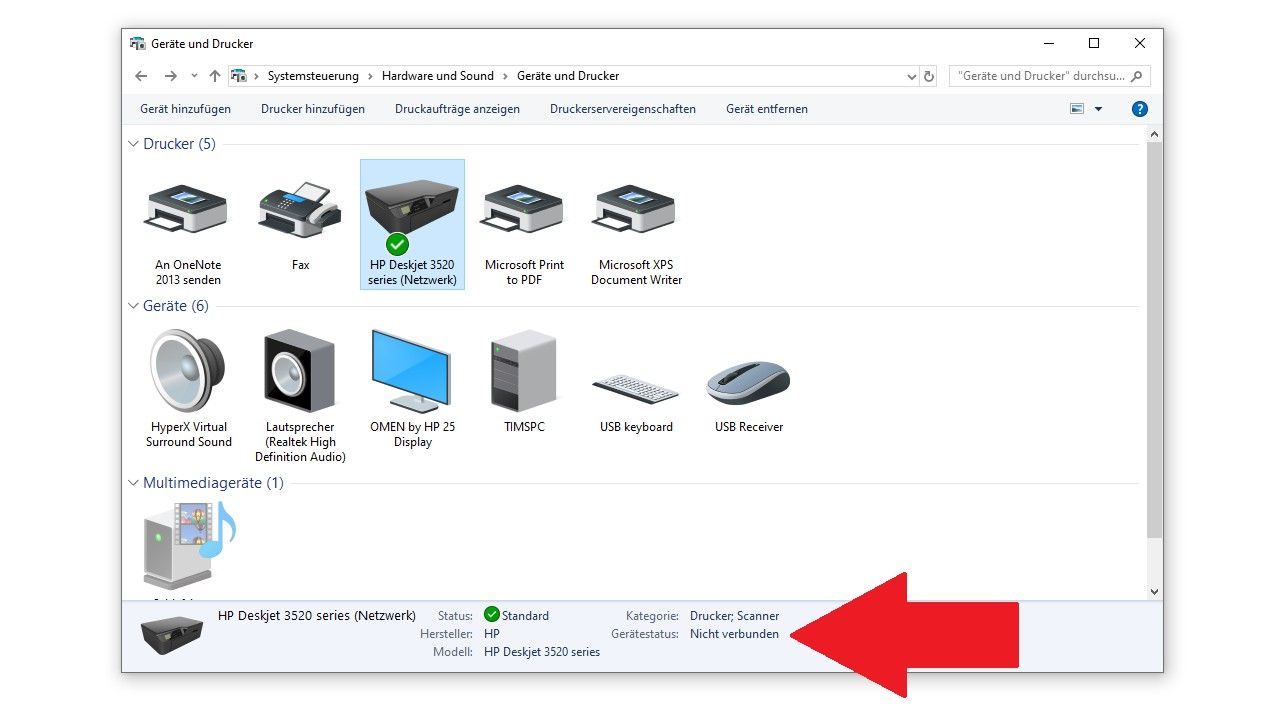Select OMEN by HP 25 Display

click(x=412, y=388)
